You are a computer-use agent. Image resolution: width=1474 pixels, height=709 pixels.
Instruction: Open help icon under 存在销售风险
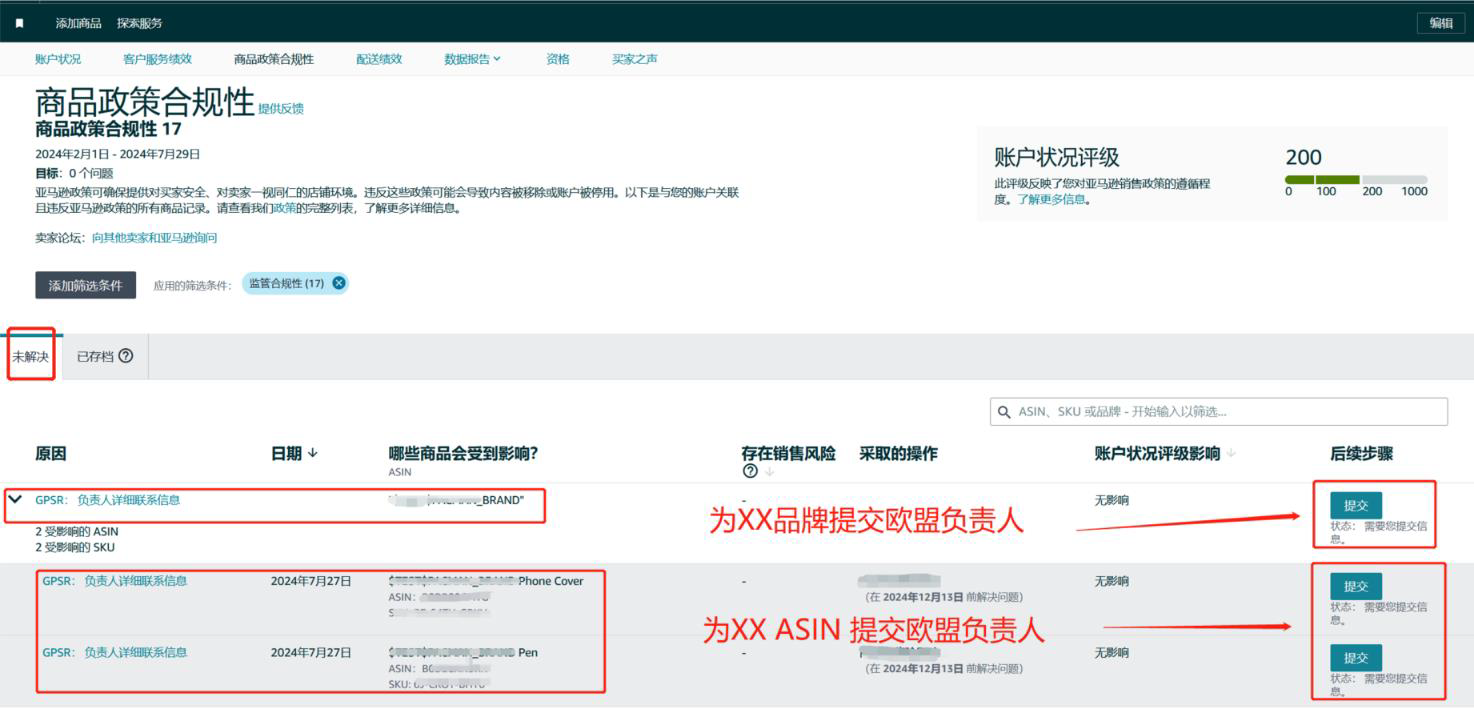pyautogui.click(x=749, y=472)
